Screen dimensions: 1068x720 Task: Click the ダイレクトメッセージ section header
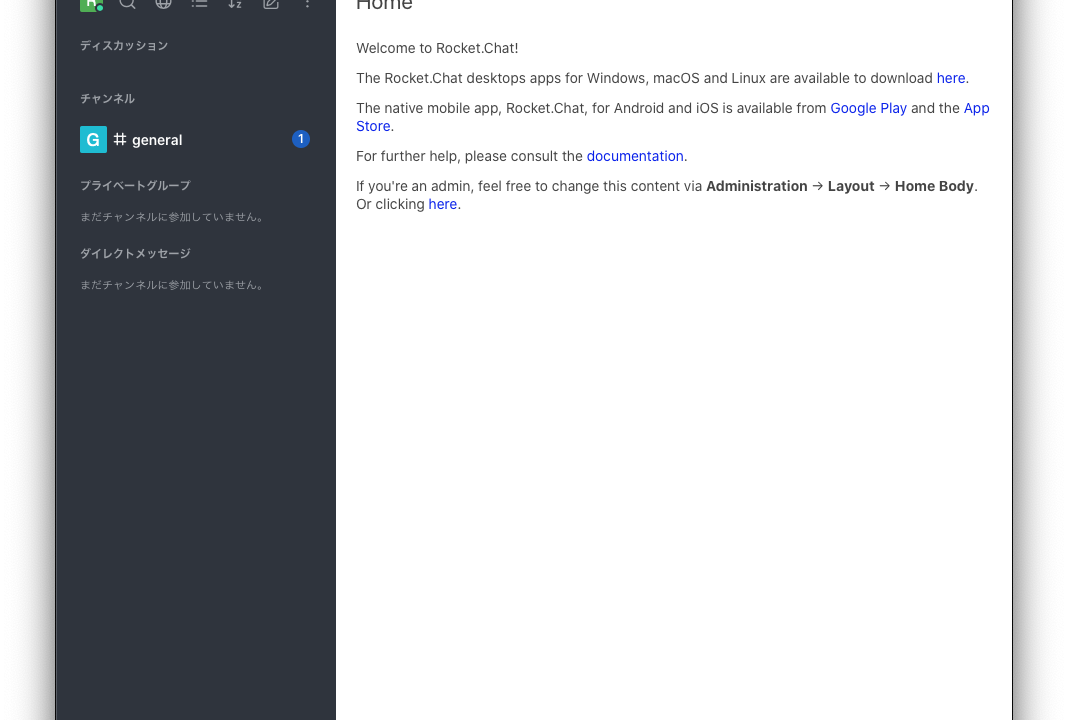tap(135, 254)
